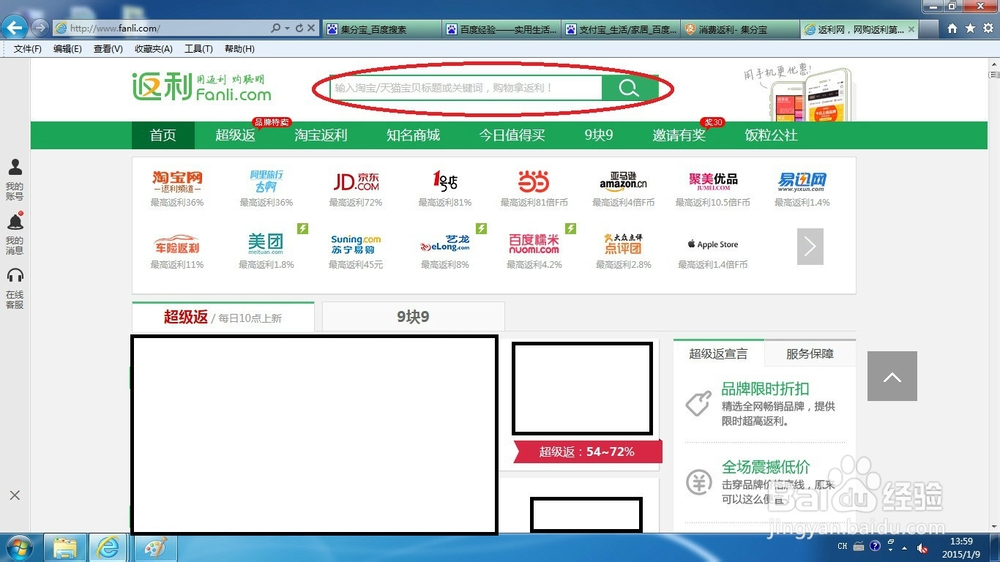The width and height of the screenshot is (1000, 562).
Task: Open the 编辑(E) menu
Action: (x=67, y=49)
